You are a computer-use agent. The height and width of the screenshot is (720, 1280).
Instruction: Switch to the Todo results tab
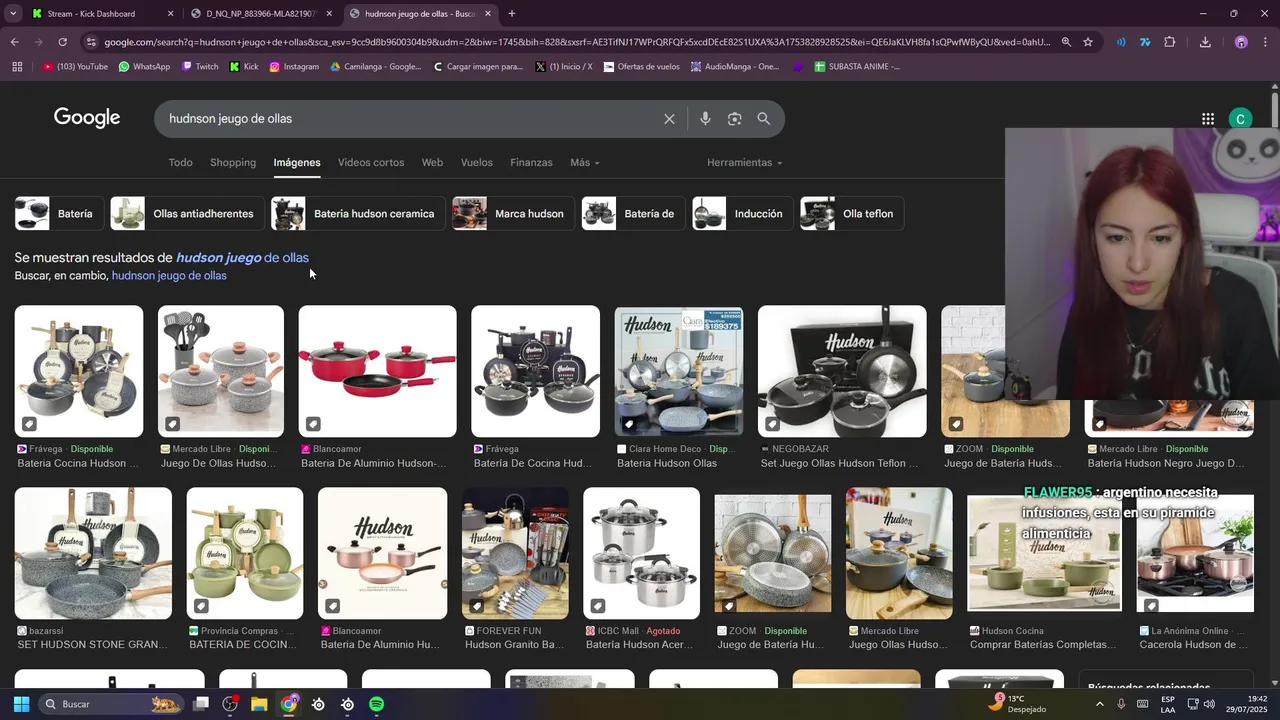tap(181, 162)
